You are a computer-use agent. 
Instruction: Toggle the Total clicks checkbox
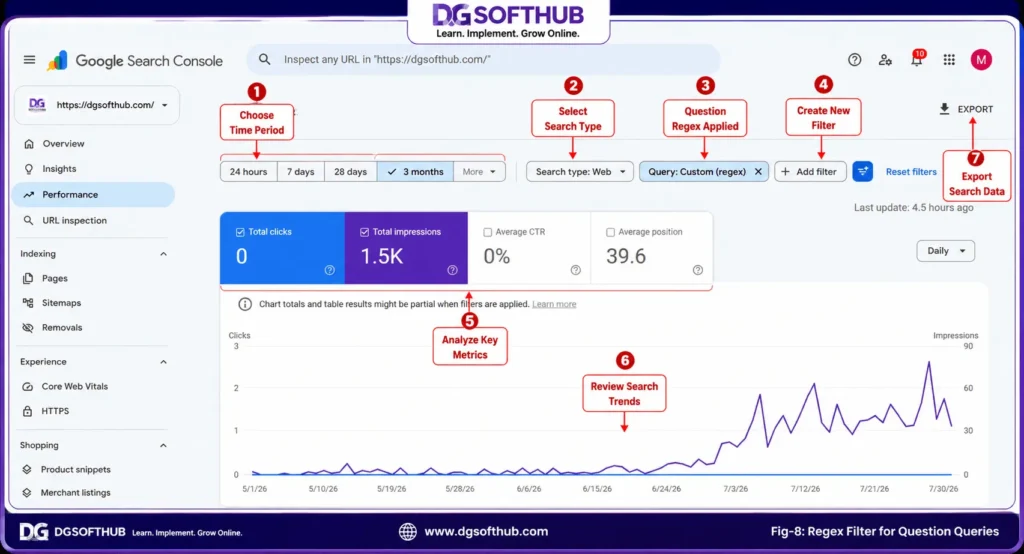[240, 232]
